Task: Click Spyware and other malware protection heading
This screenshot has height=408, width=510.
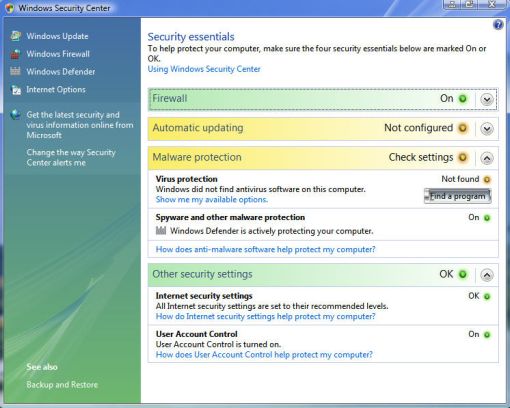Action: 230,217
